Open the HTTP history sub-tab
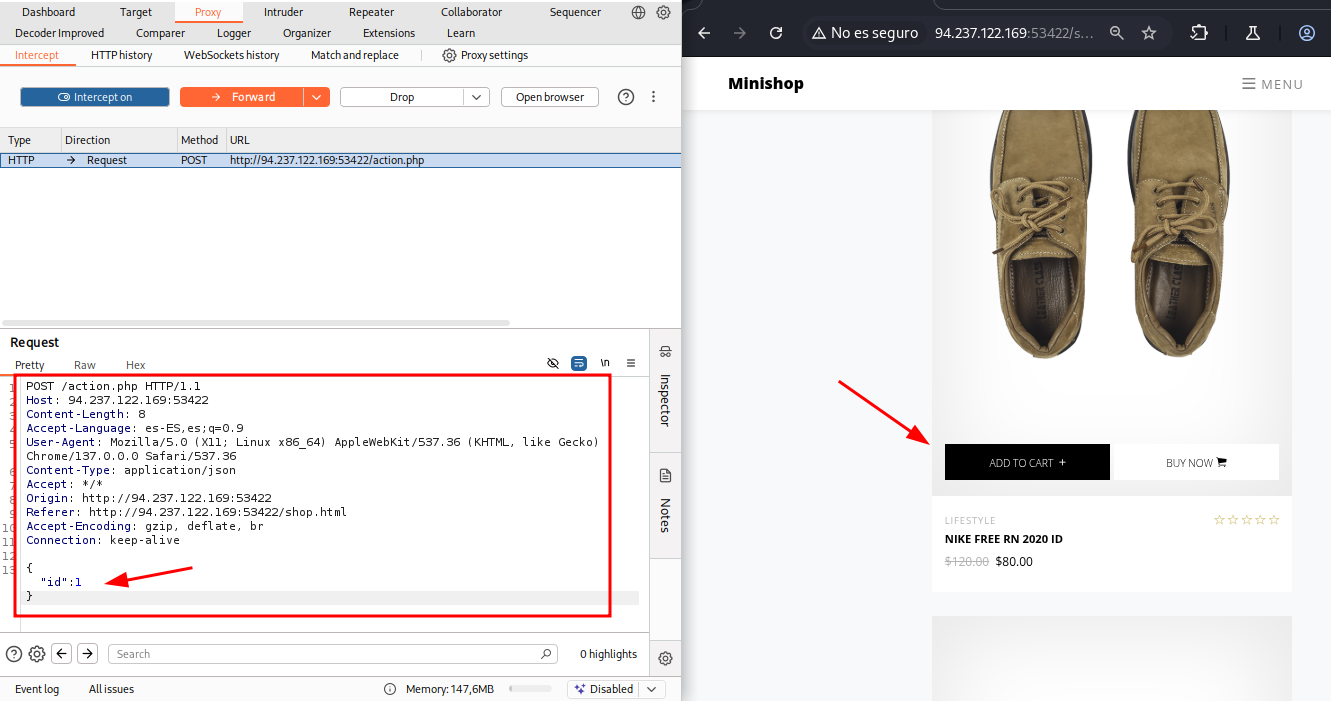1331x701 pixels. click(121, 55)
